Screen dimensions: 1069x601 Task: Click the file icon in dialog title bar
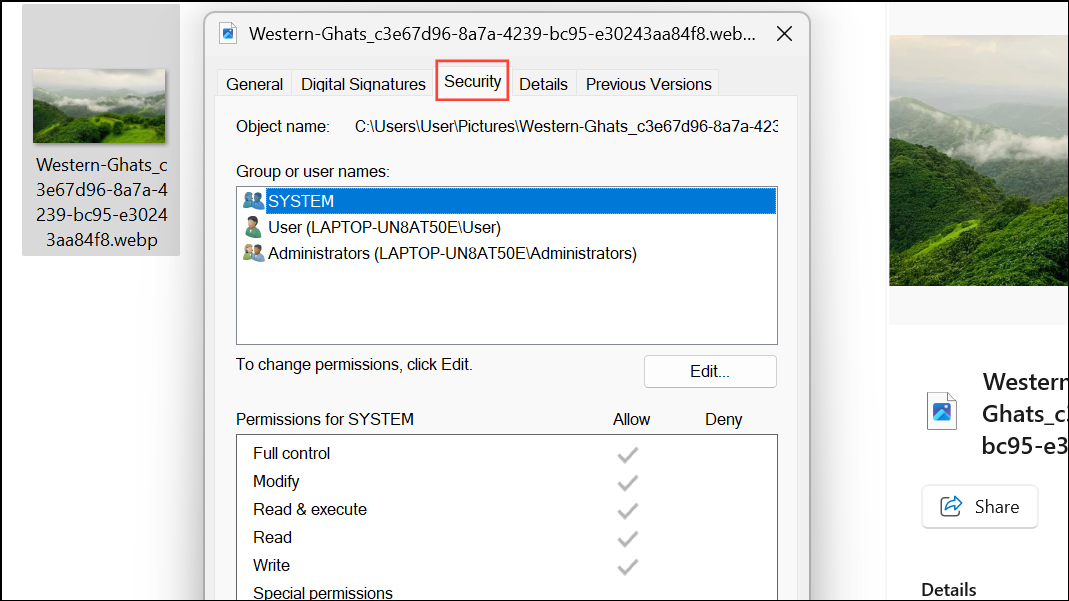pos(228,33)
